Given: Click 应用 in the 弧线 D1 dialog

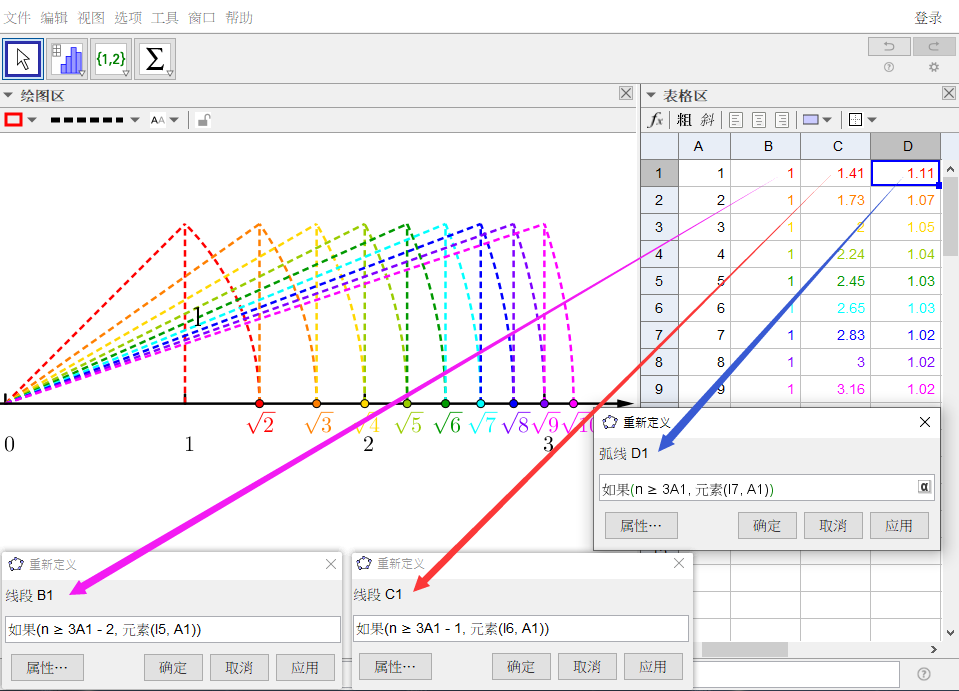Looking at the screenshot, I should [x=899, y=525].
